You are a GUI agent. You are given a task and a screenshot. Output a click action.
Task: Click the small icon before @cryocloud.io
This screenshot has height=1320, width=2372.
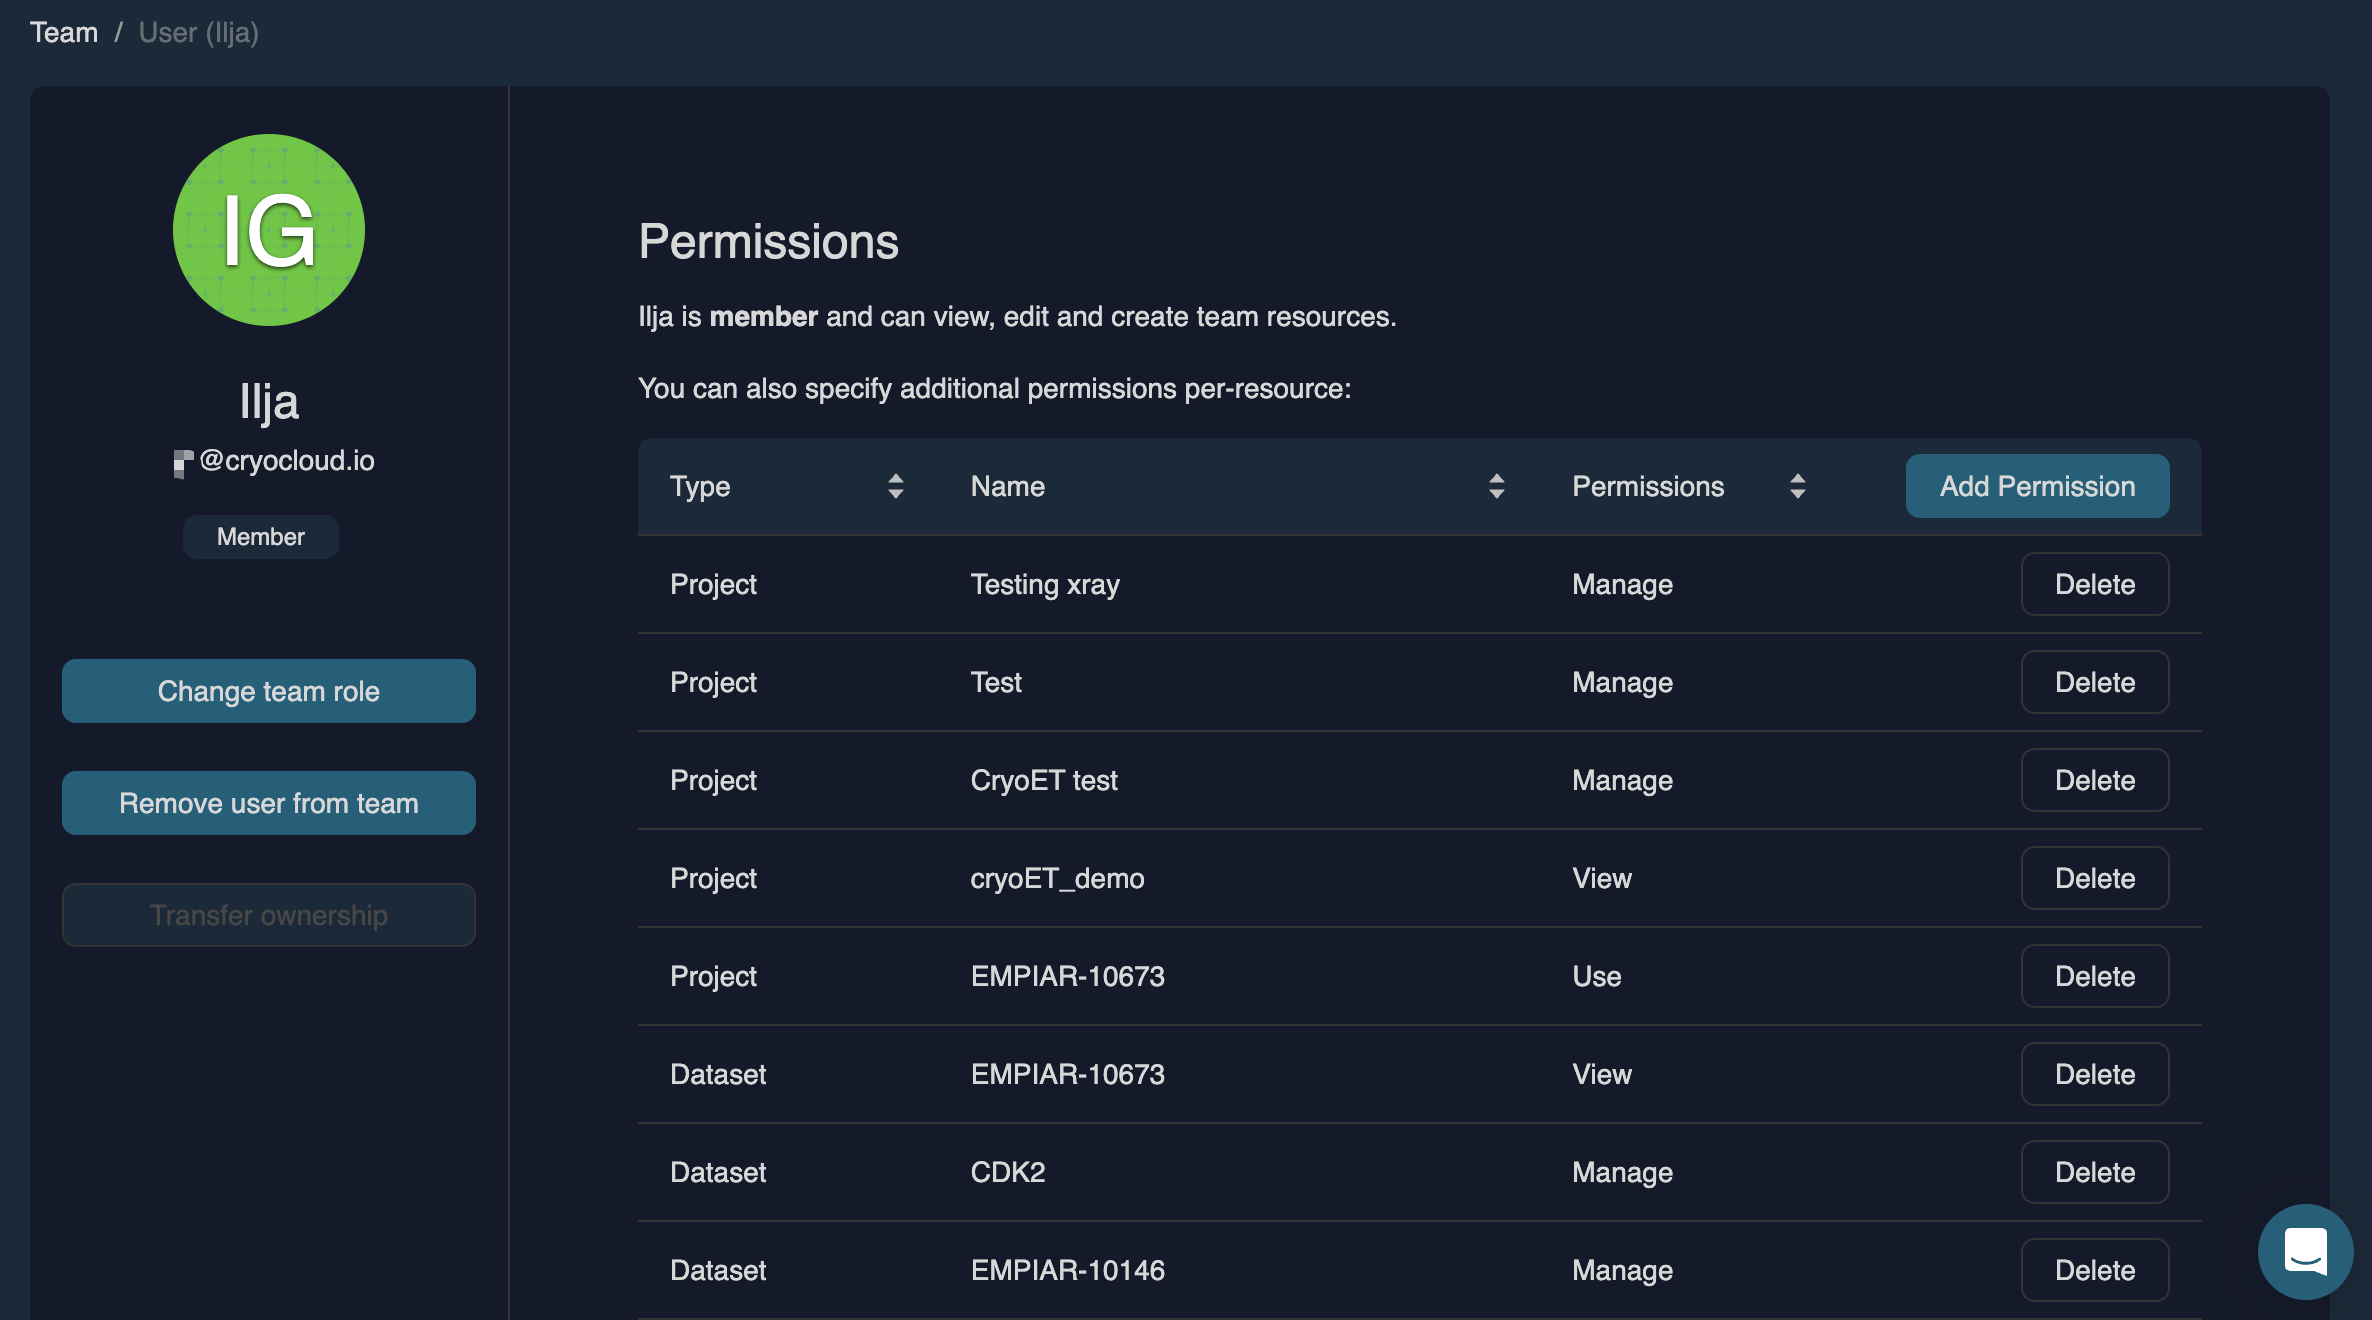182,462
